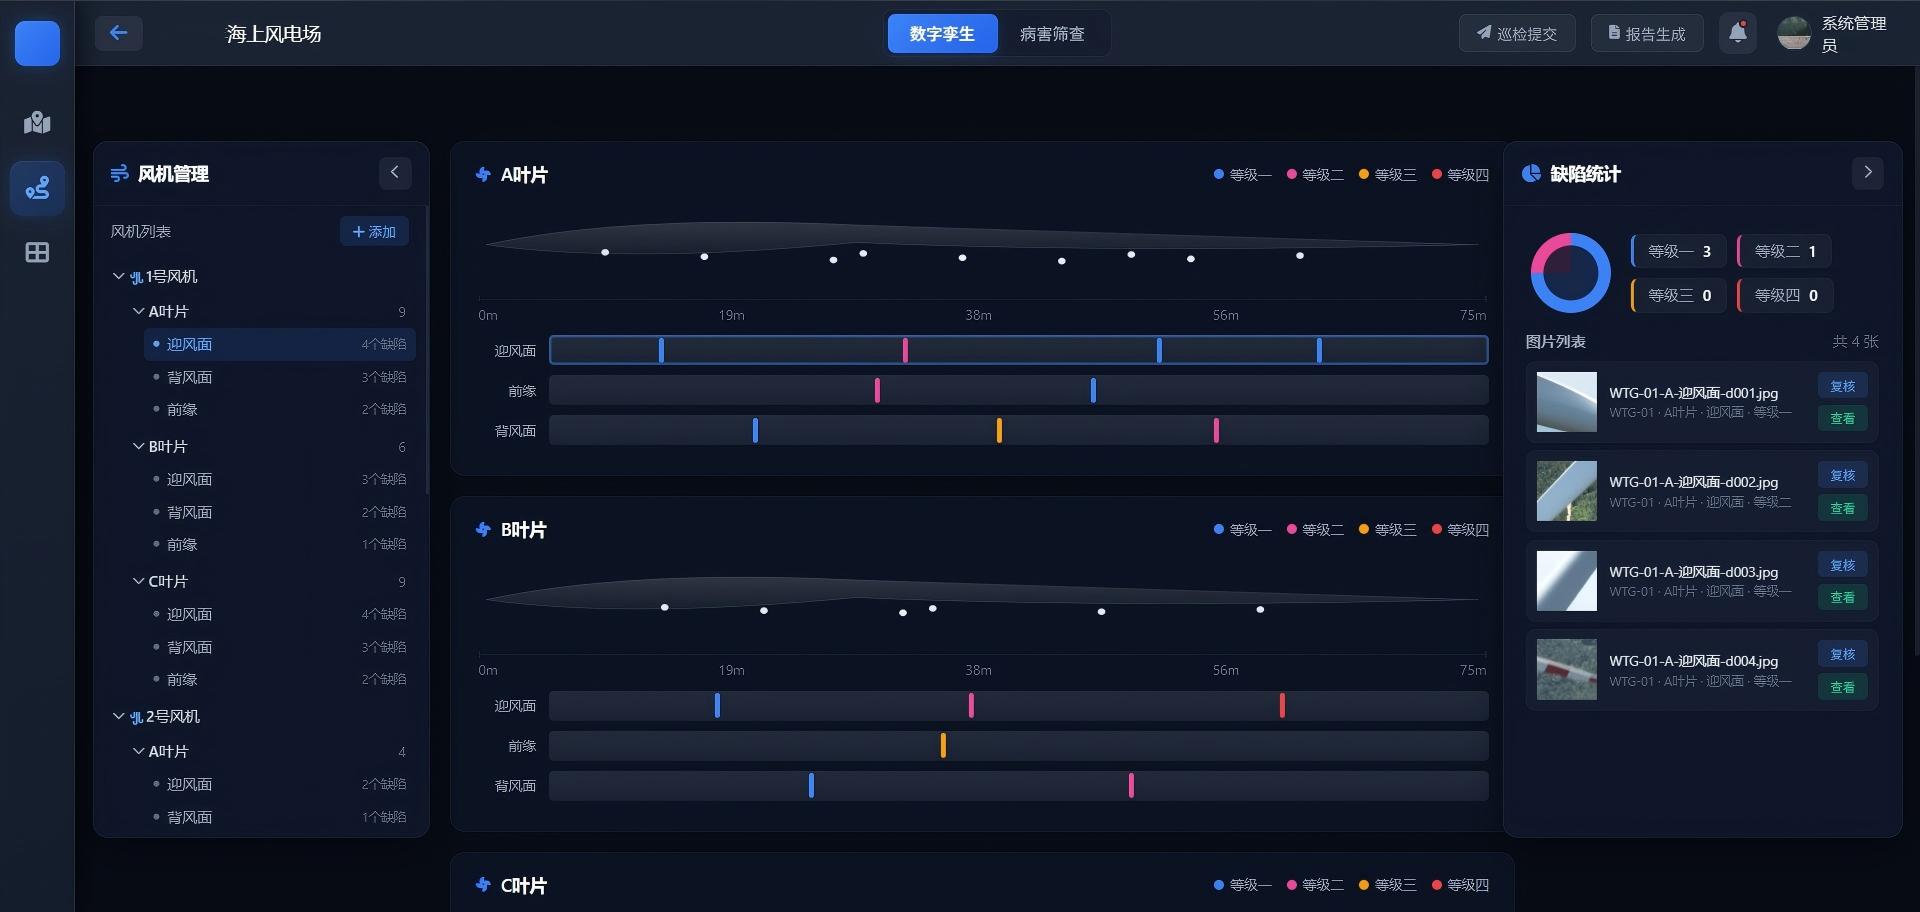Click the back arrow button

[118, 33]
